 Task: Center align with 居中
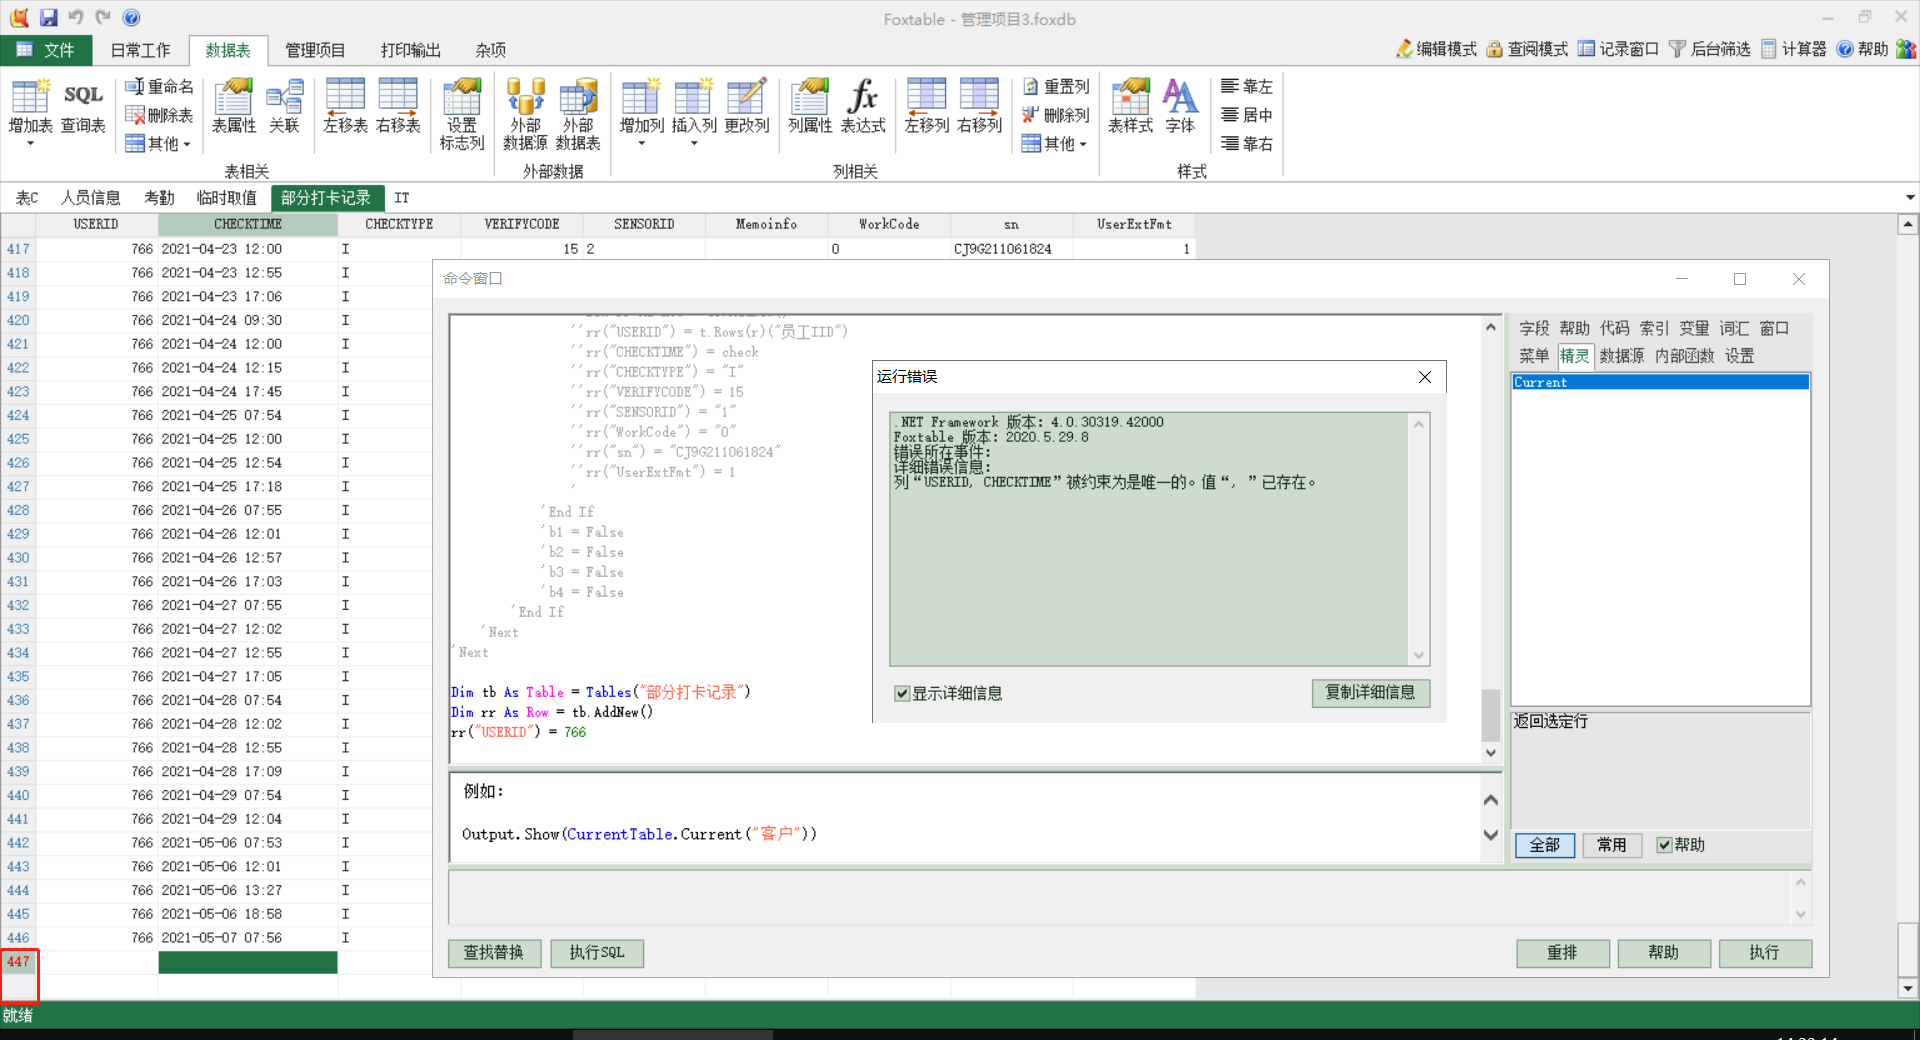pos(1247,115)
